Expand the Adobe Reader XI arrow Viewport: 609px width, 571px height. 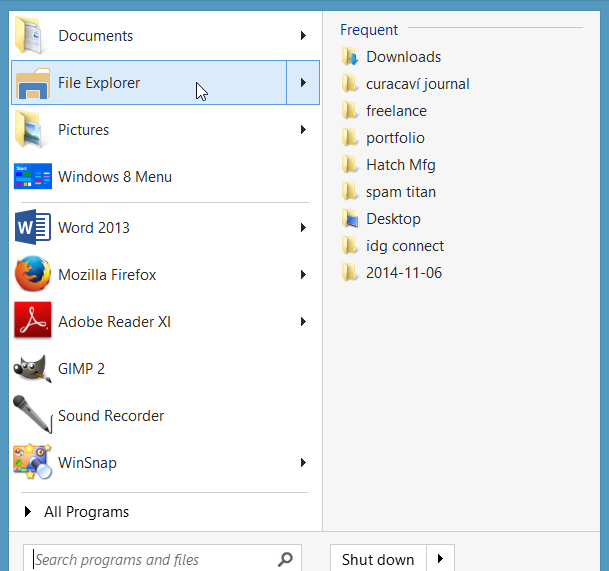[x=303, y=321]
